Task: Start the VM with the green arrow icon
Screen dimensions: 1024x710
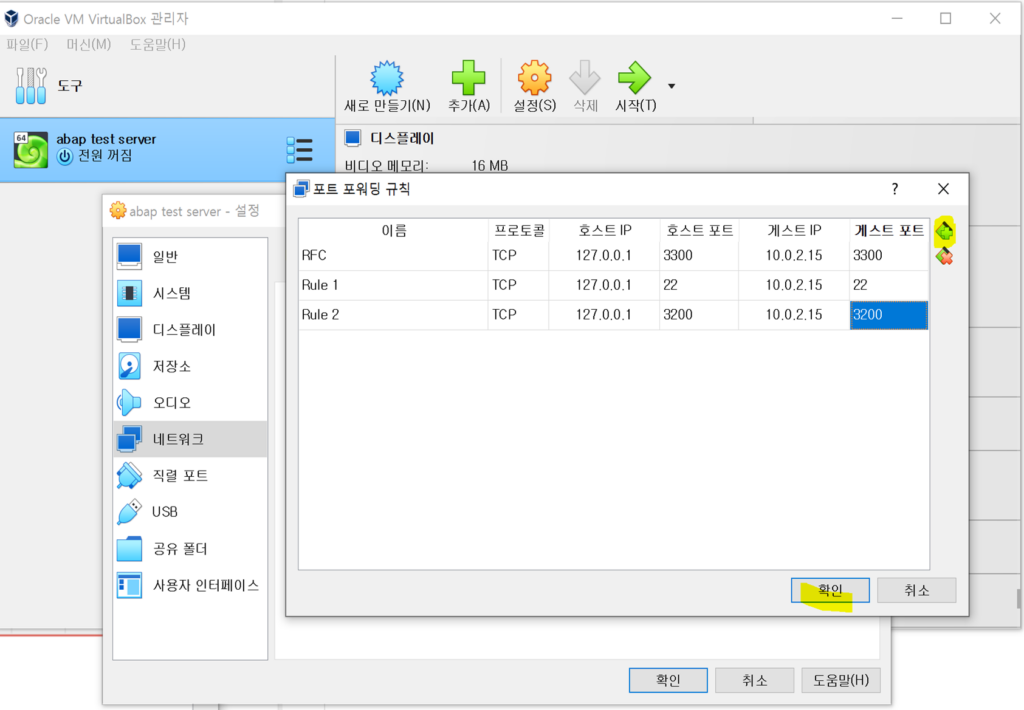Action: [635, 78]
